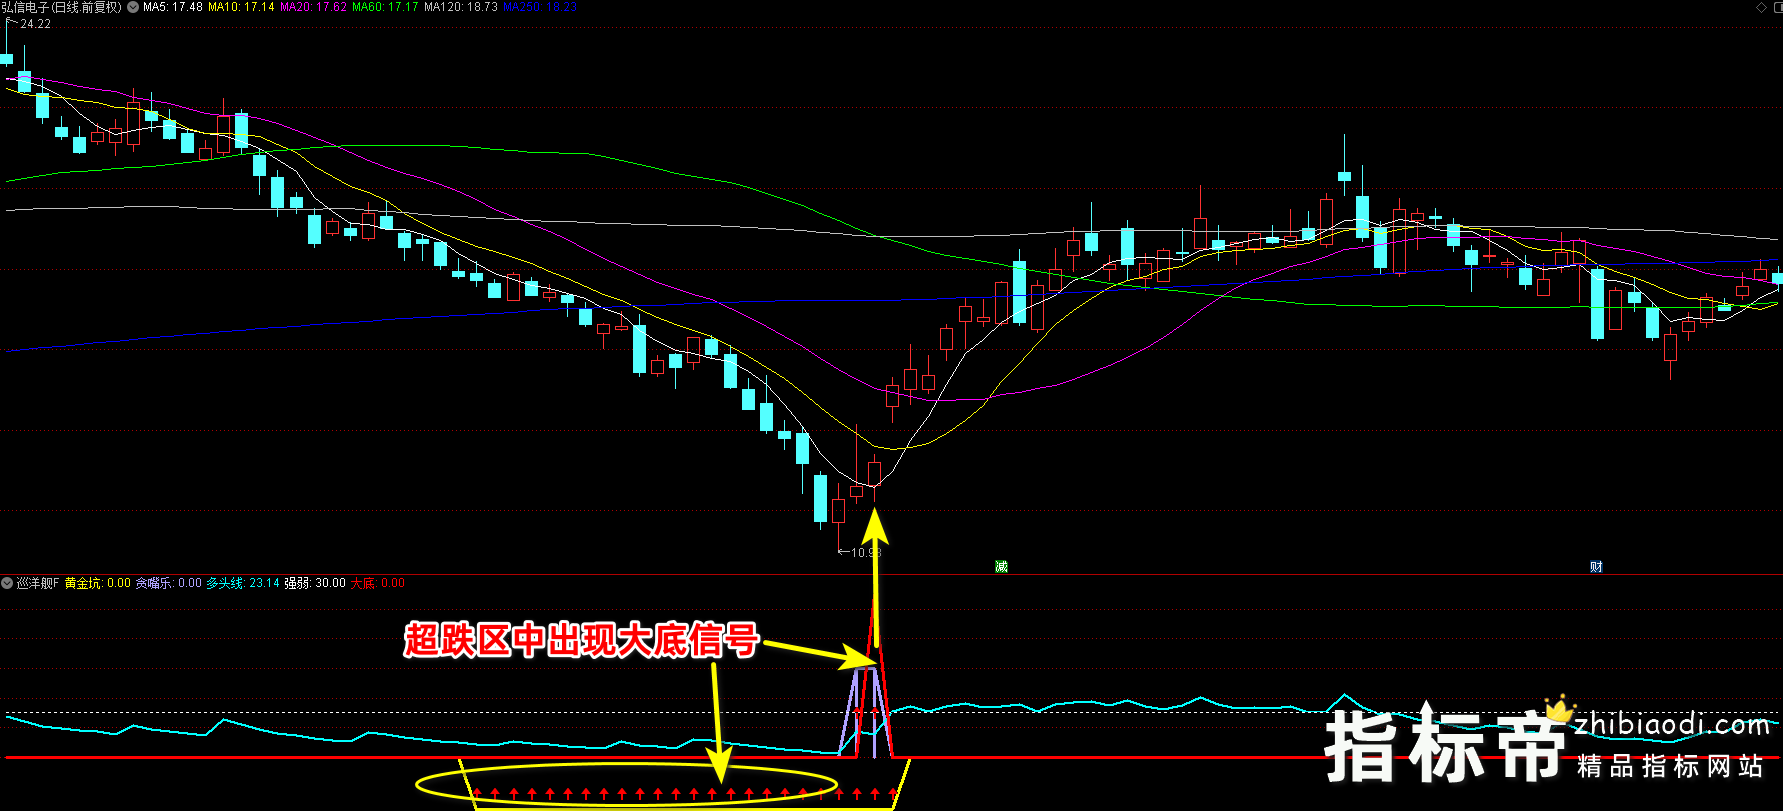Select the yellow MA10: 17.14 label
Viewport: 1783px width, 811px height.
point(241,7)
